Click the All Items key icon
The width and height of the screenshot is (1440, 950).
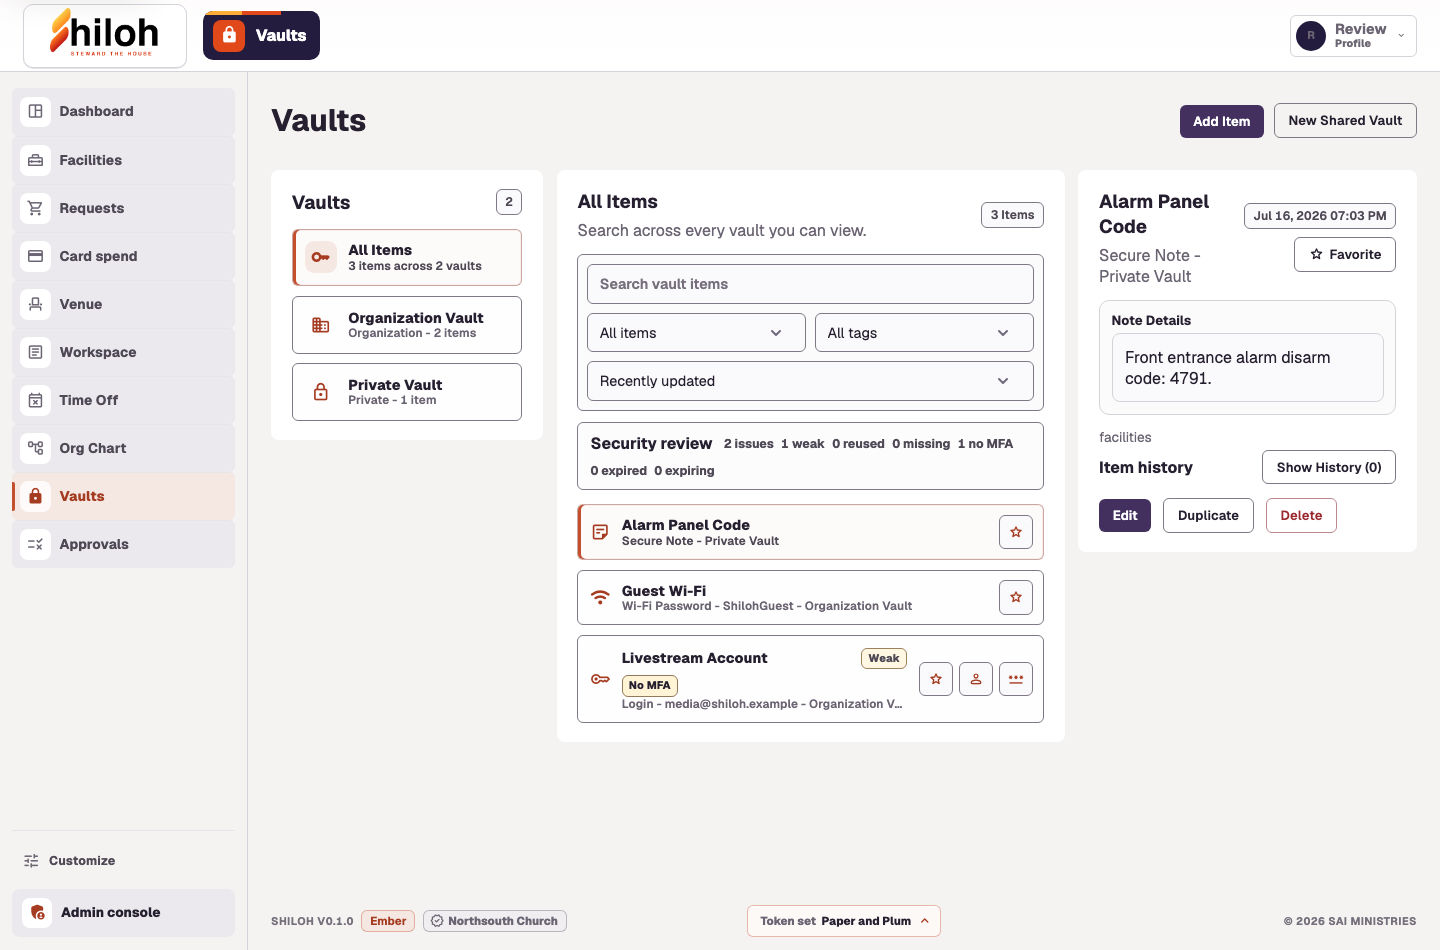point(321,257)
